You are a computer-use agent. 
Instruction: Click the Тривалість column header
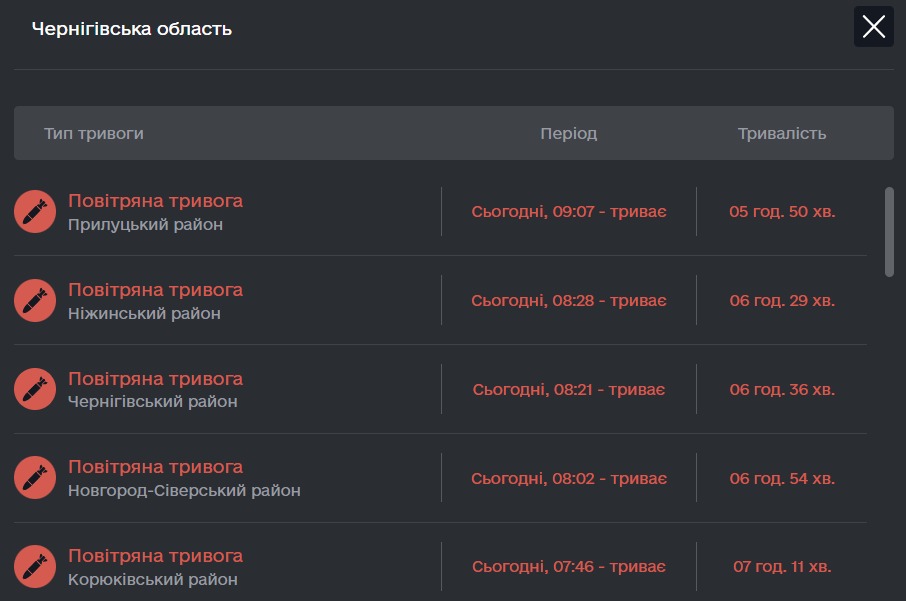782,131
